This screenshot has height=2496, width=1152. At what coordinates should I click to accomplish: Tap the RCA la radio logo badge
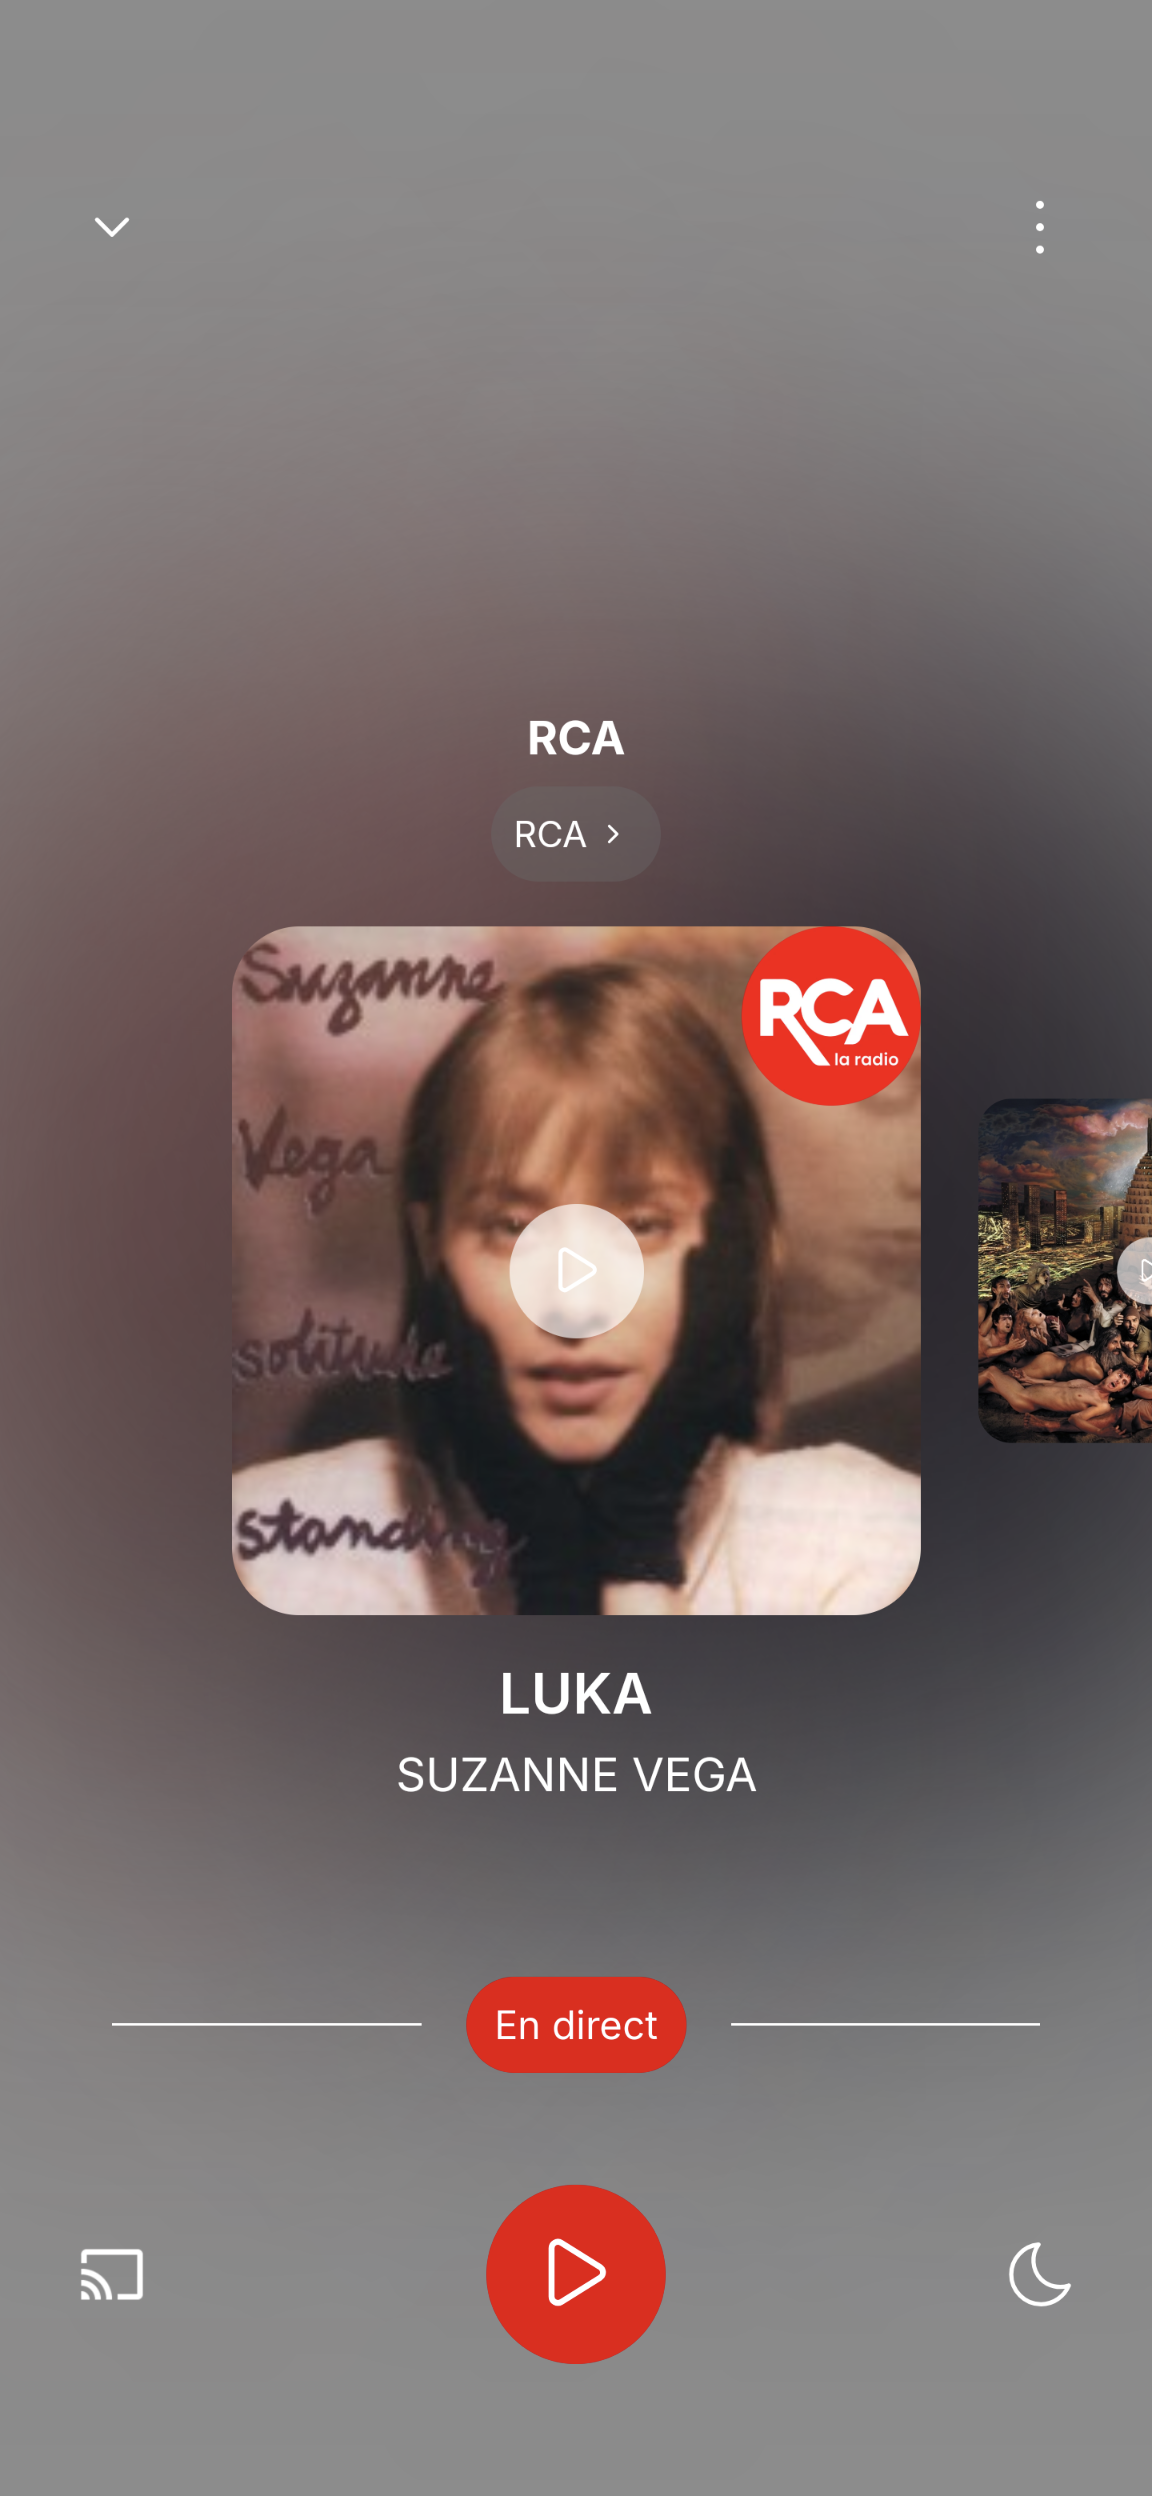pos(831,1016)
